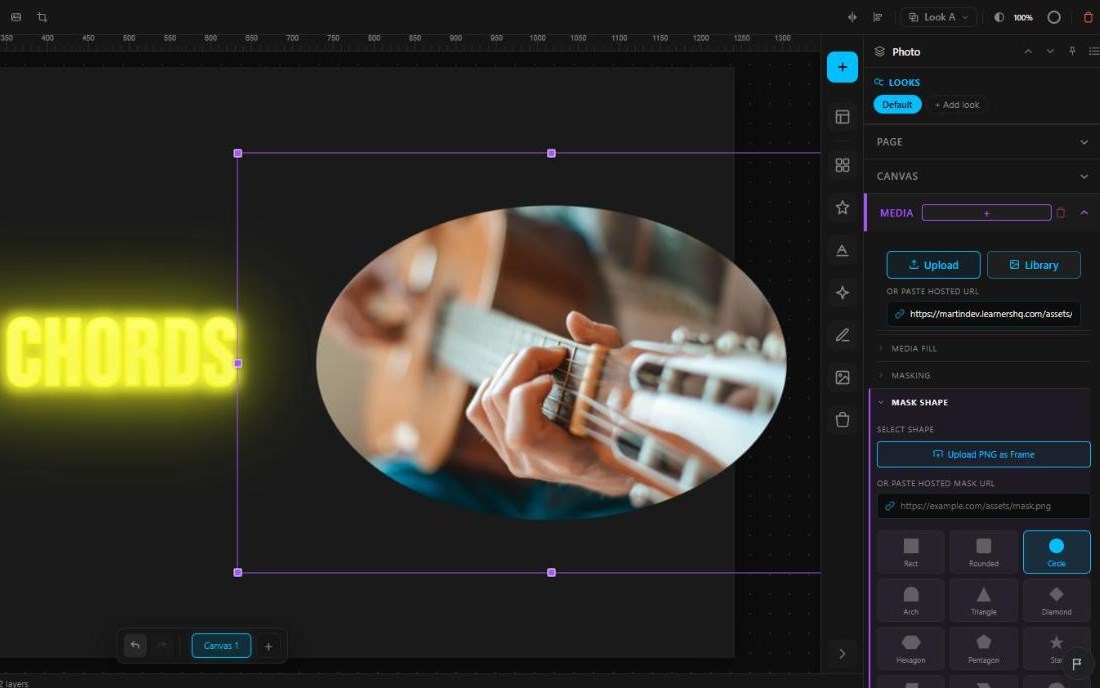Viewport: 1100px width, 688px height.
Task: Expand the CANVAS section
Action: (981, 176)
